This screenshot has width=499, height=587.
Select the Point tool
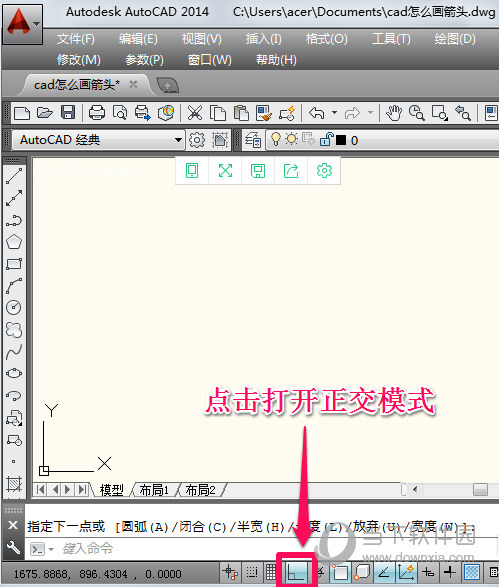click(x=14, y=462)
